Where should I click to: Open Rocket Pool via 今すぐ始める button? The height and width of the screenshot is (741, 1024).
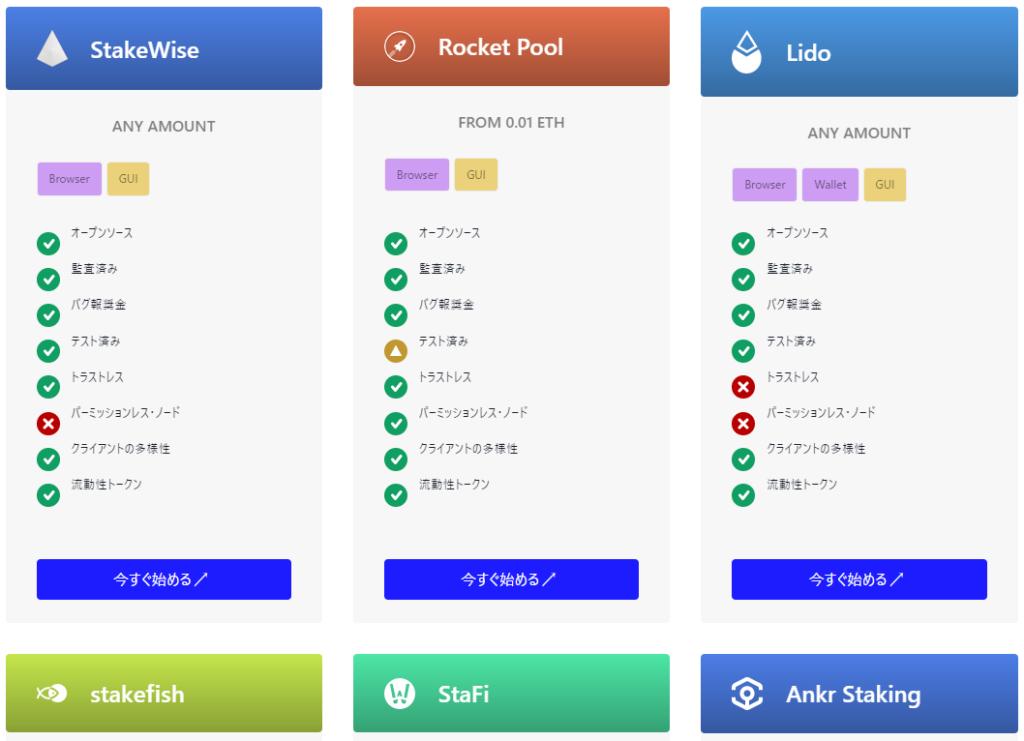click(x=511, y=579)
